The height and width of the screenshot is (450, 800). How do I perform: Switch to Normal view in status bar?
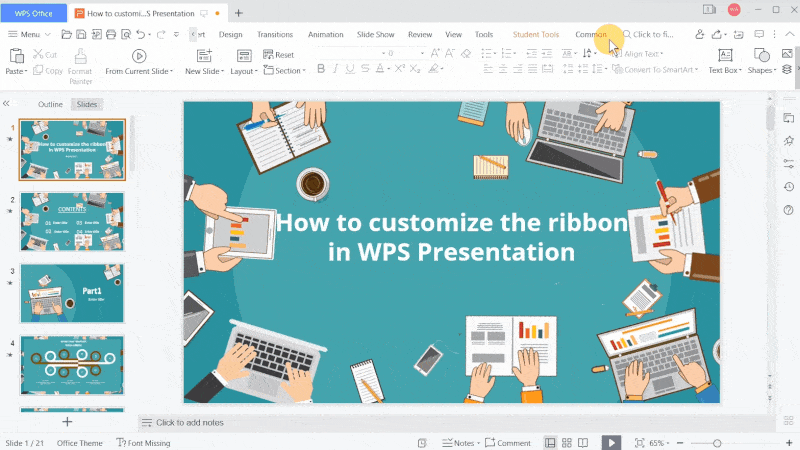pyautogui.click(x=549, y=443)
